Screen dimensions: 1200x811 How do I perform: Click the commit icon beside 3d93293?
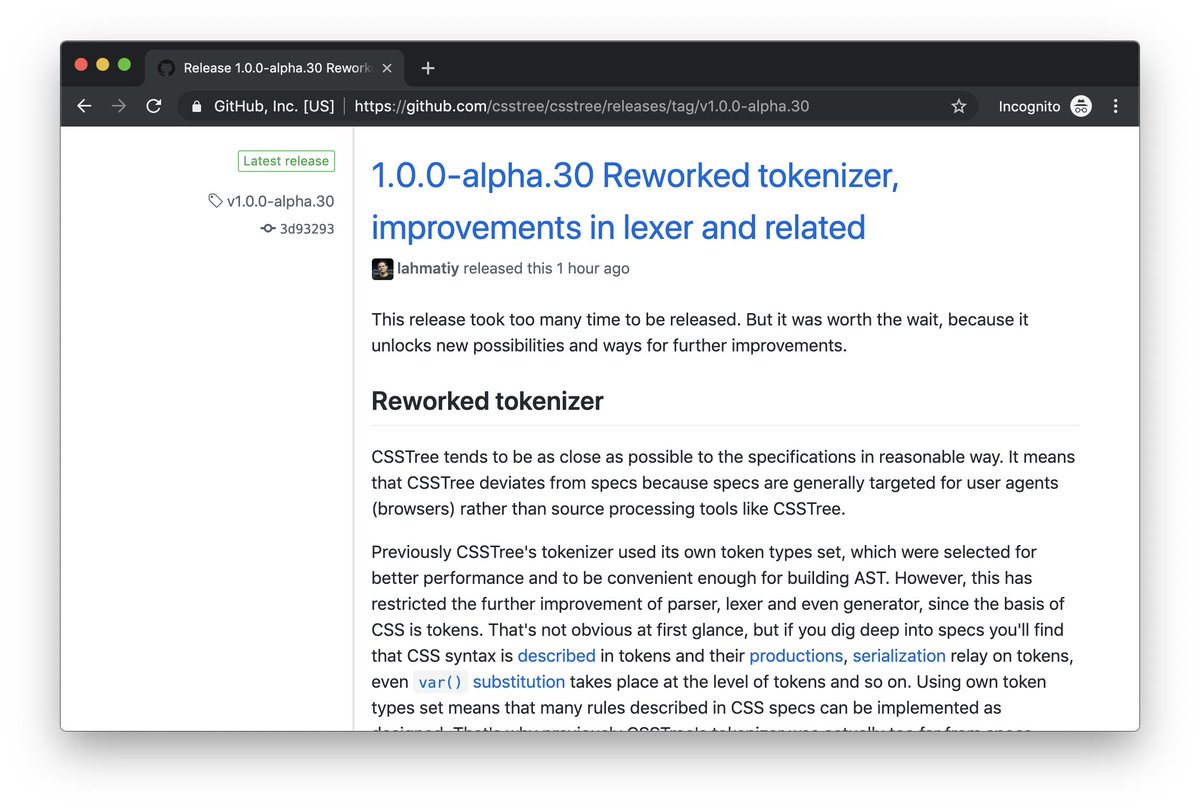tap(268, 229)
